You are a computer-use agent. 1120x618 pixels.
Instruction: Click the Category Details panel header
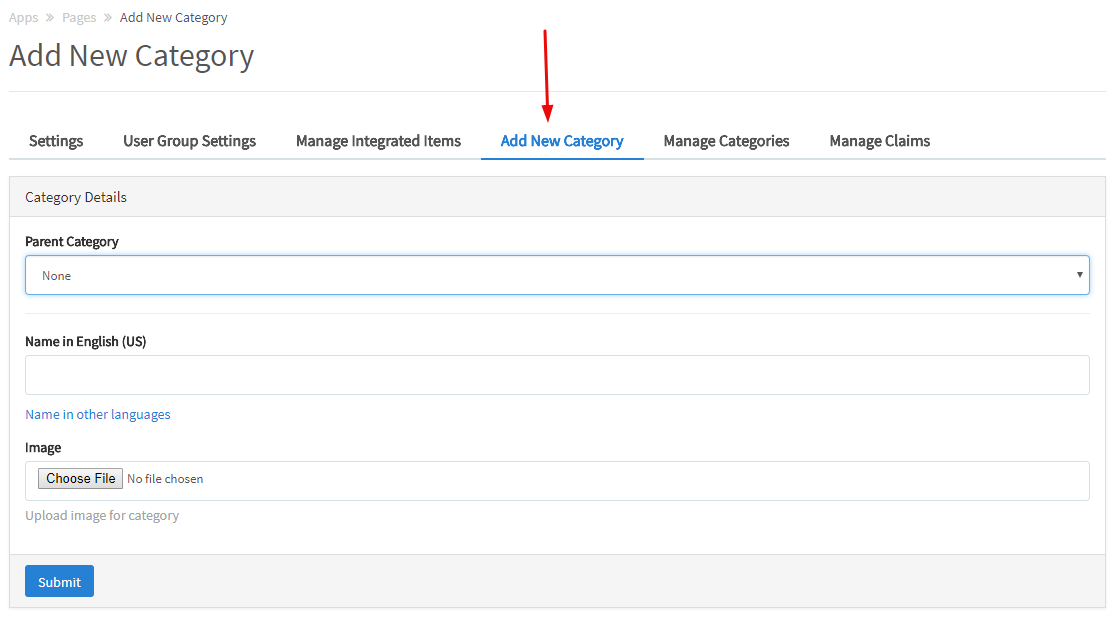76,197
